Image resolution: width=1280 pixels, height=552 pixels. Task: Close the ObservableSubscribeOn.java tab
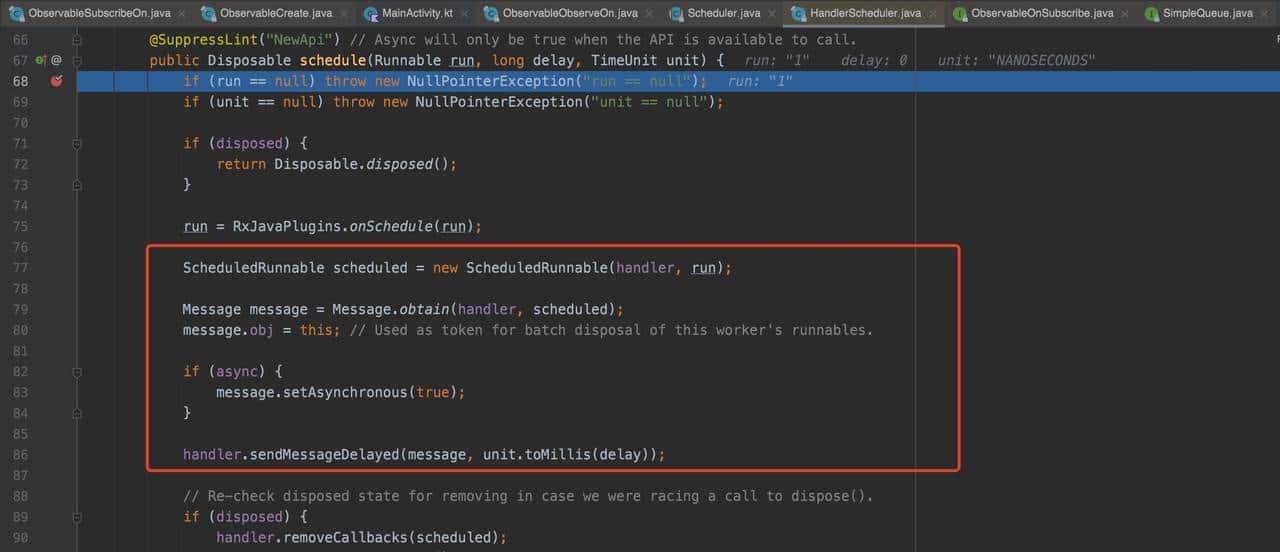pyautogui.click(x=182, y=14)
